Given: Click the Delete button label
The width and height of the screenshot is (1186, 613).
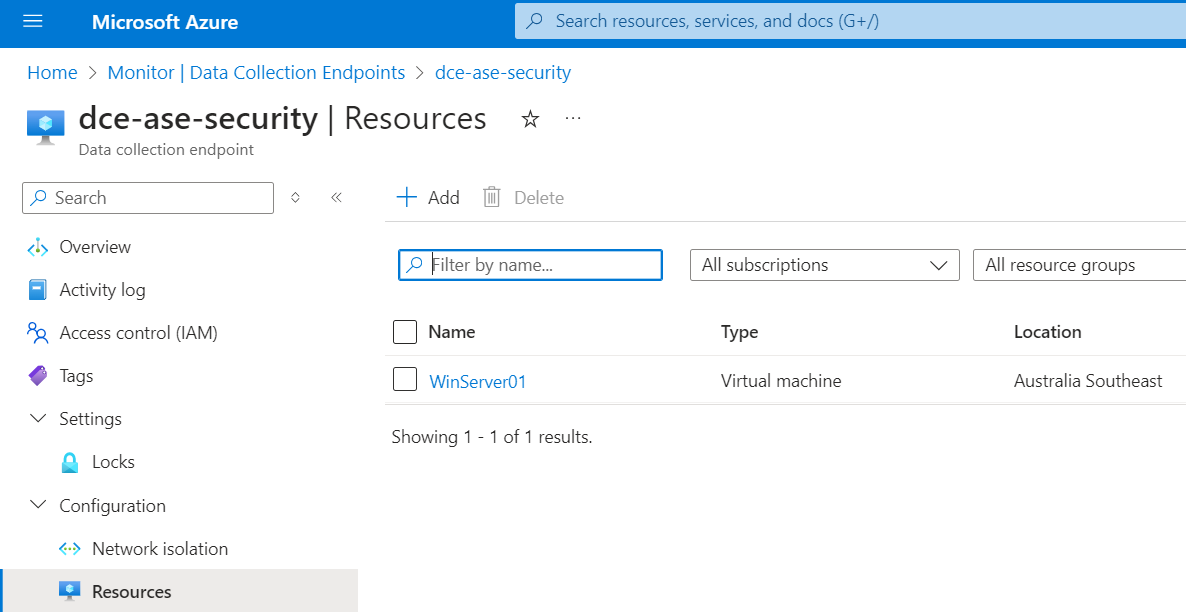Looking at the screenshot, I should pyautogui.click(x=539, y=198).
